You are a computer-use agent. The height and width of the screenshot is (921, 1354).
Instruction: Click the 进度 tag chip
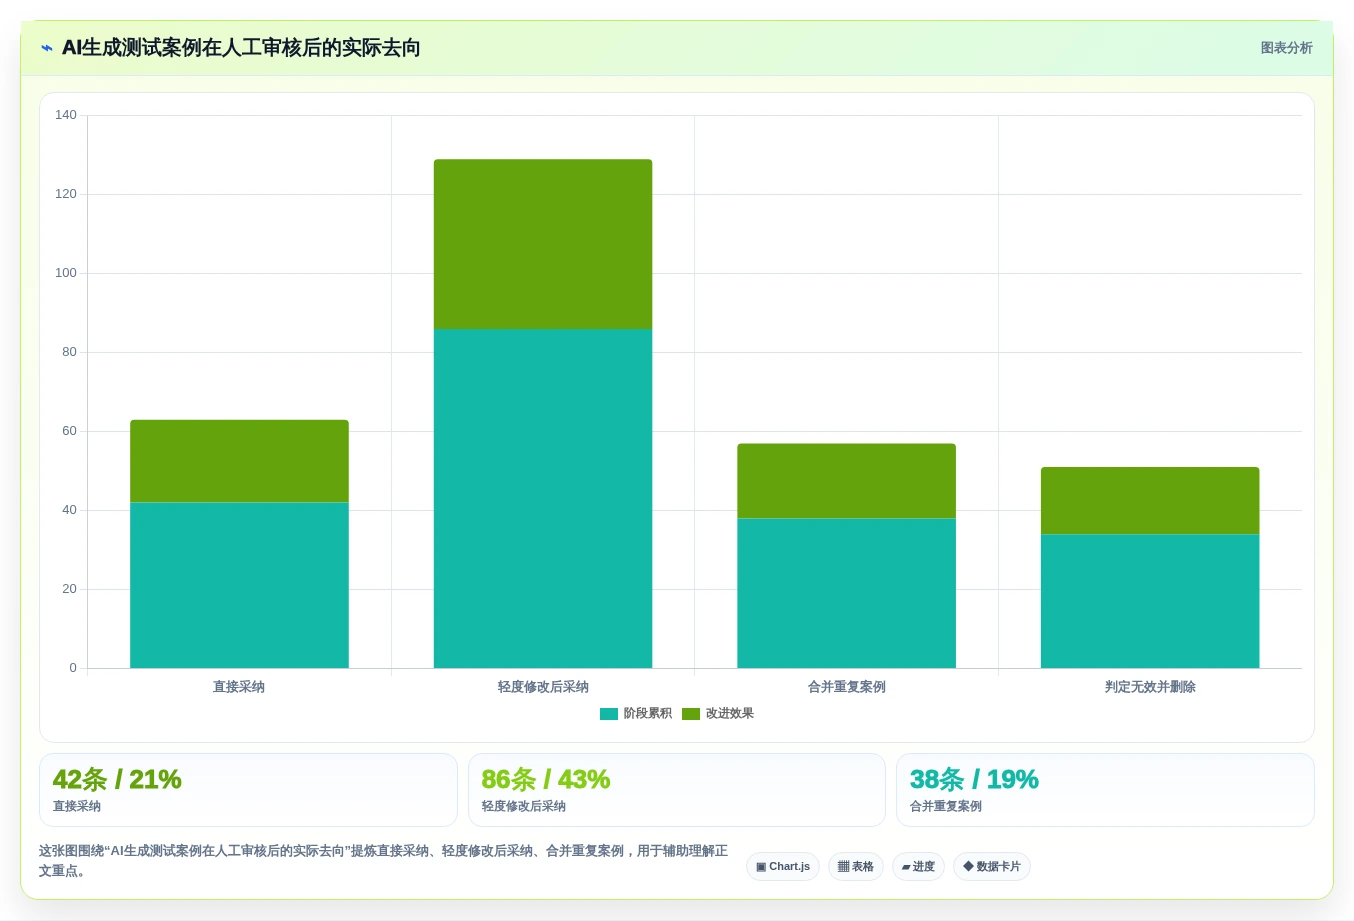918,866
